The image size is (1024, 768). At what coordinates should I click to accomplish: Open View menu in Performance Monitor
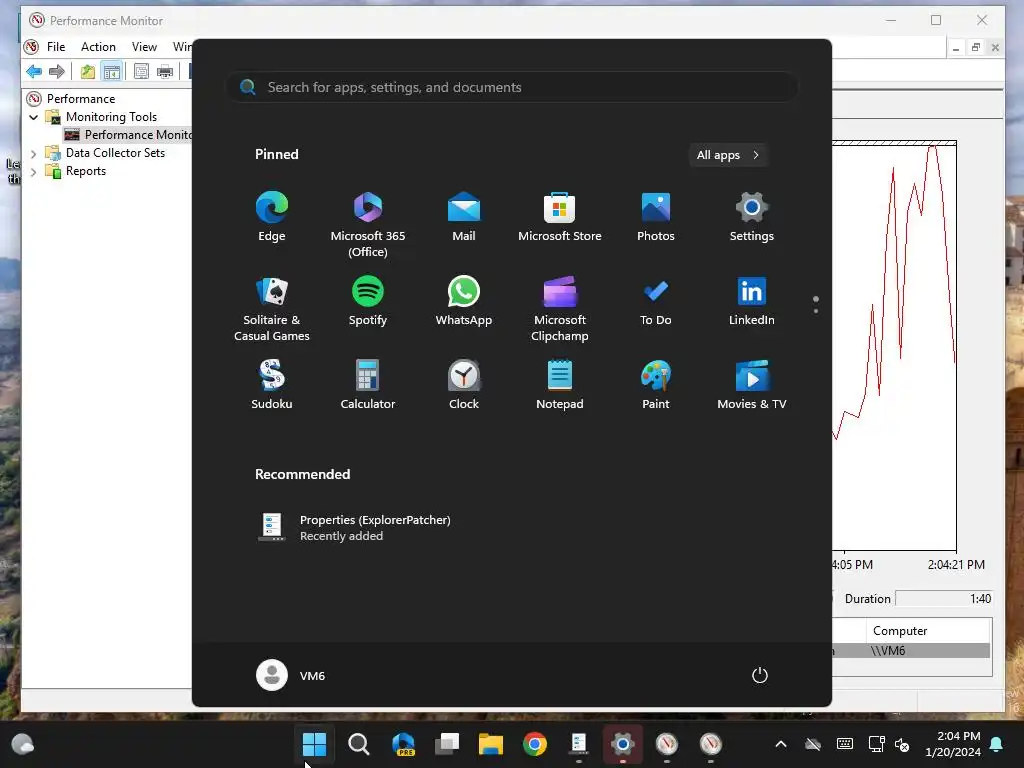click(144, 47)
